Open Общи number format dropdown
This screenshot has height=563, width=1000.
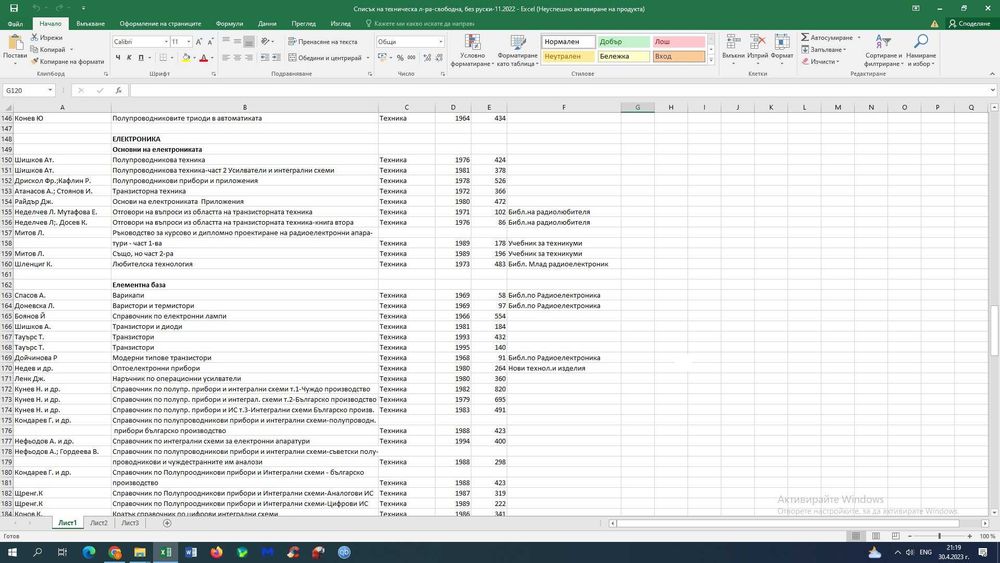[x=440, y=41]
